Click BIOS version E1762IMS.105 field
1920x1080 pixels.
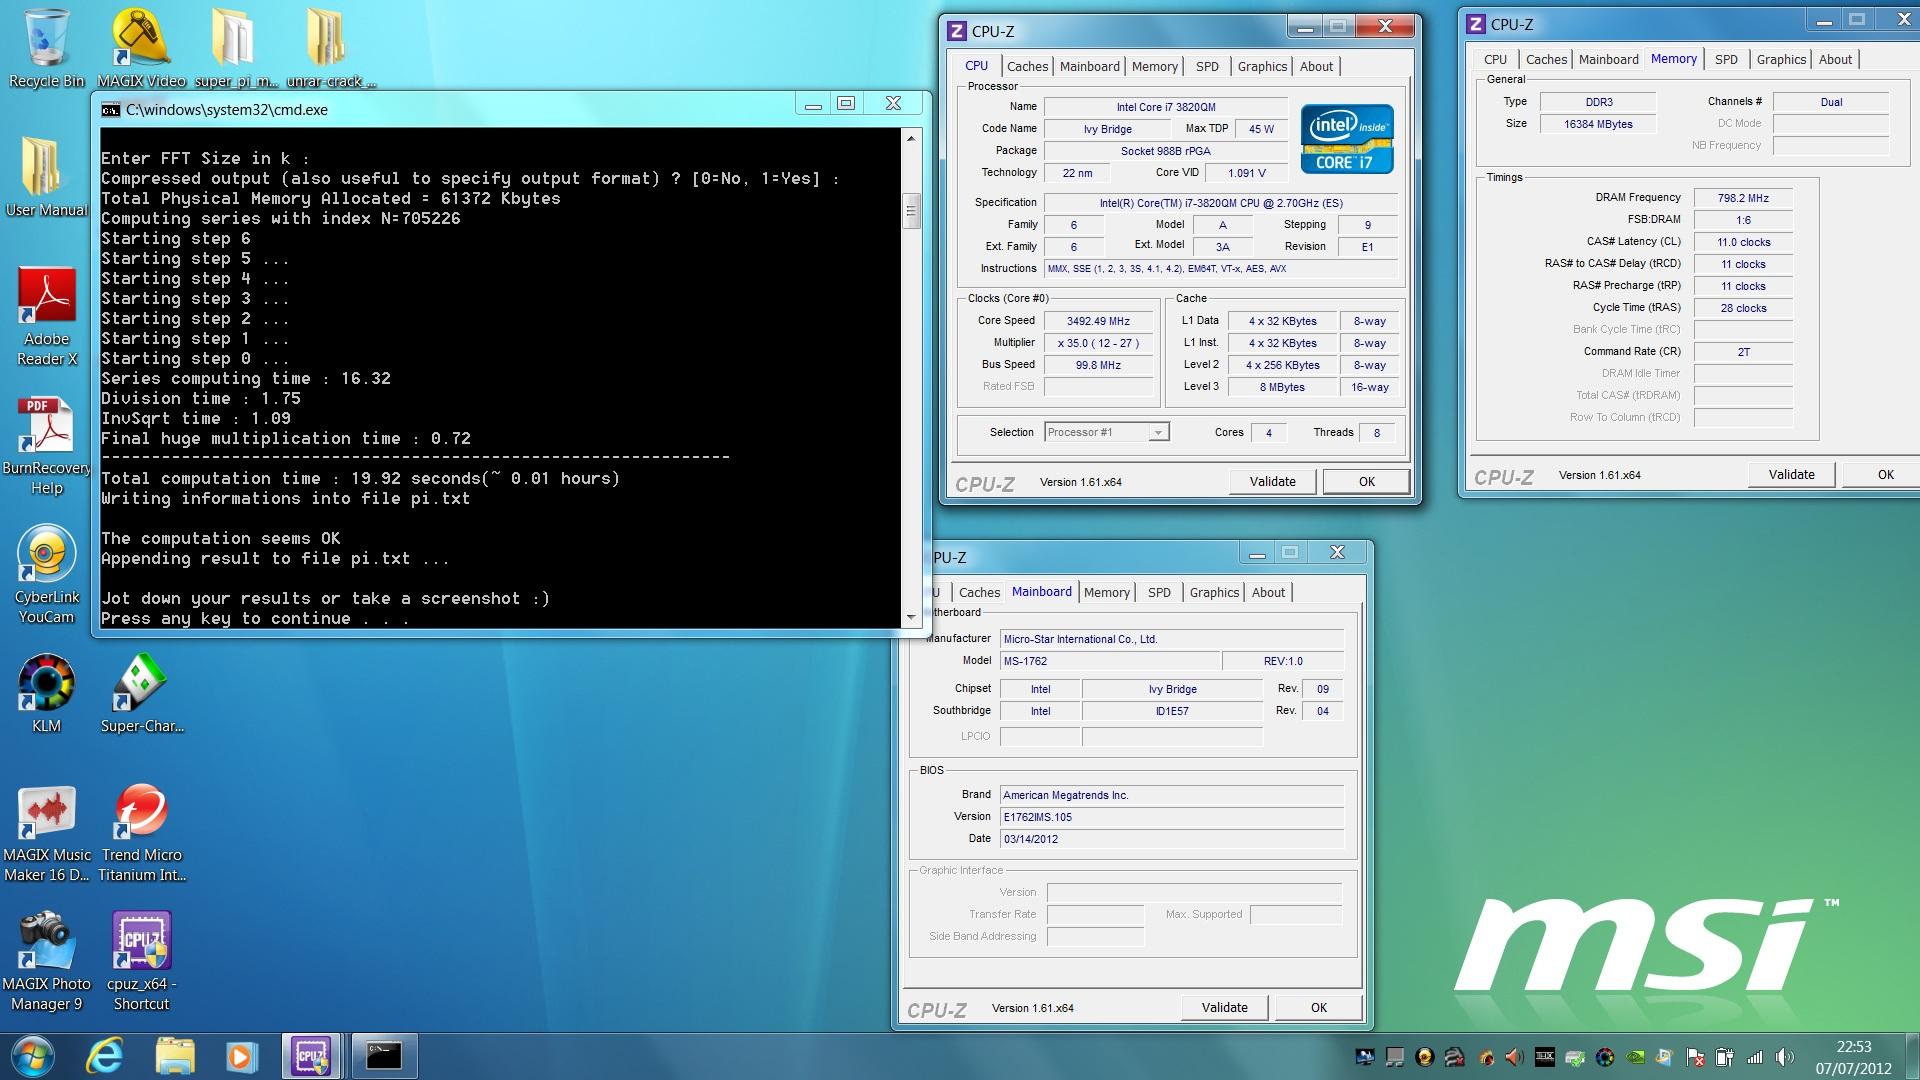(x=1171, y=817)
